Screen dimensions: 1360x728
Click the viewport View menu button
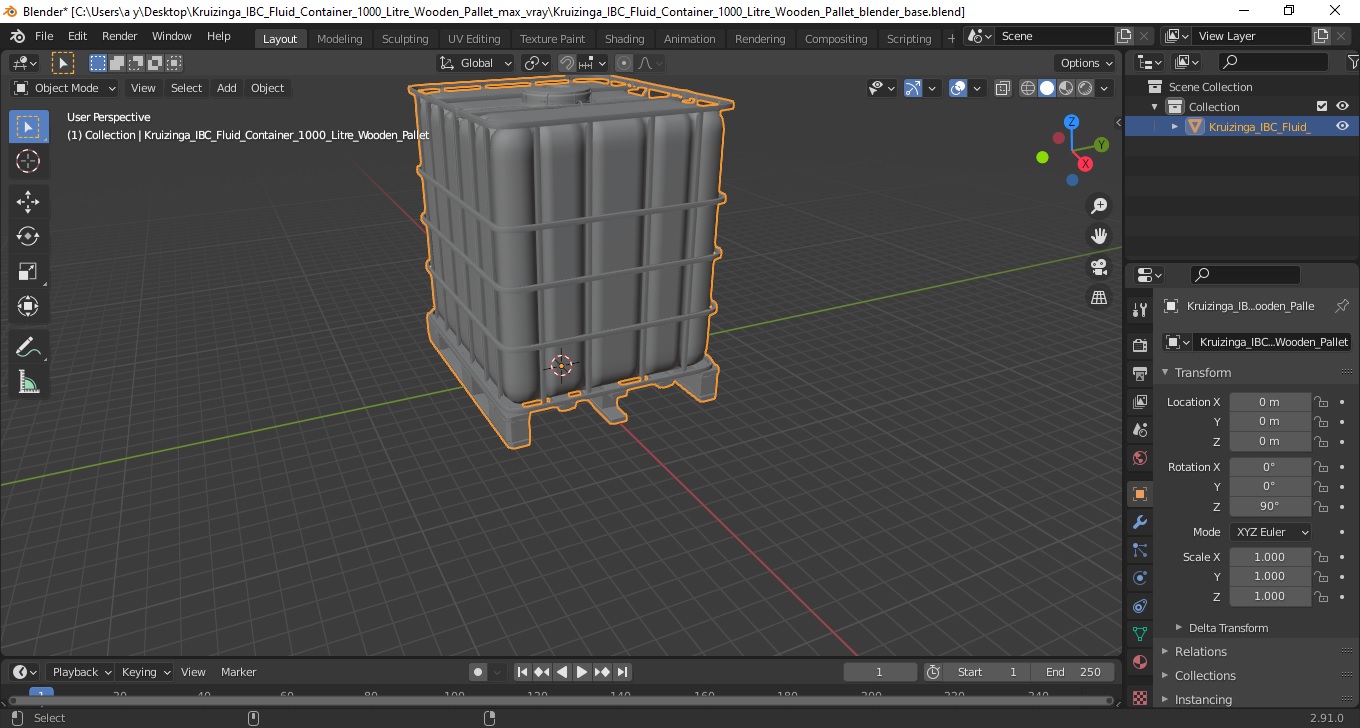(x=143, y=88)
